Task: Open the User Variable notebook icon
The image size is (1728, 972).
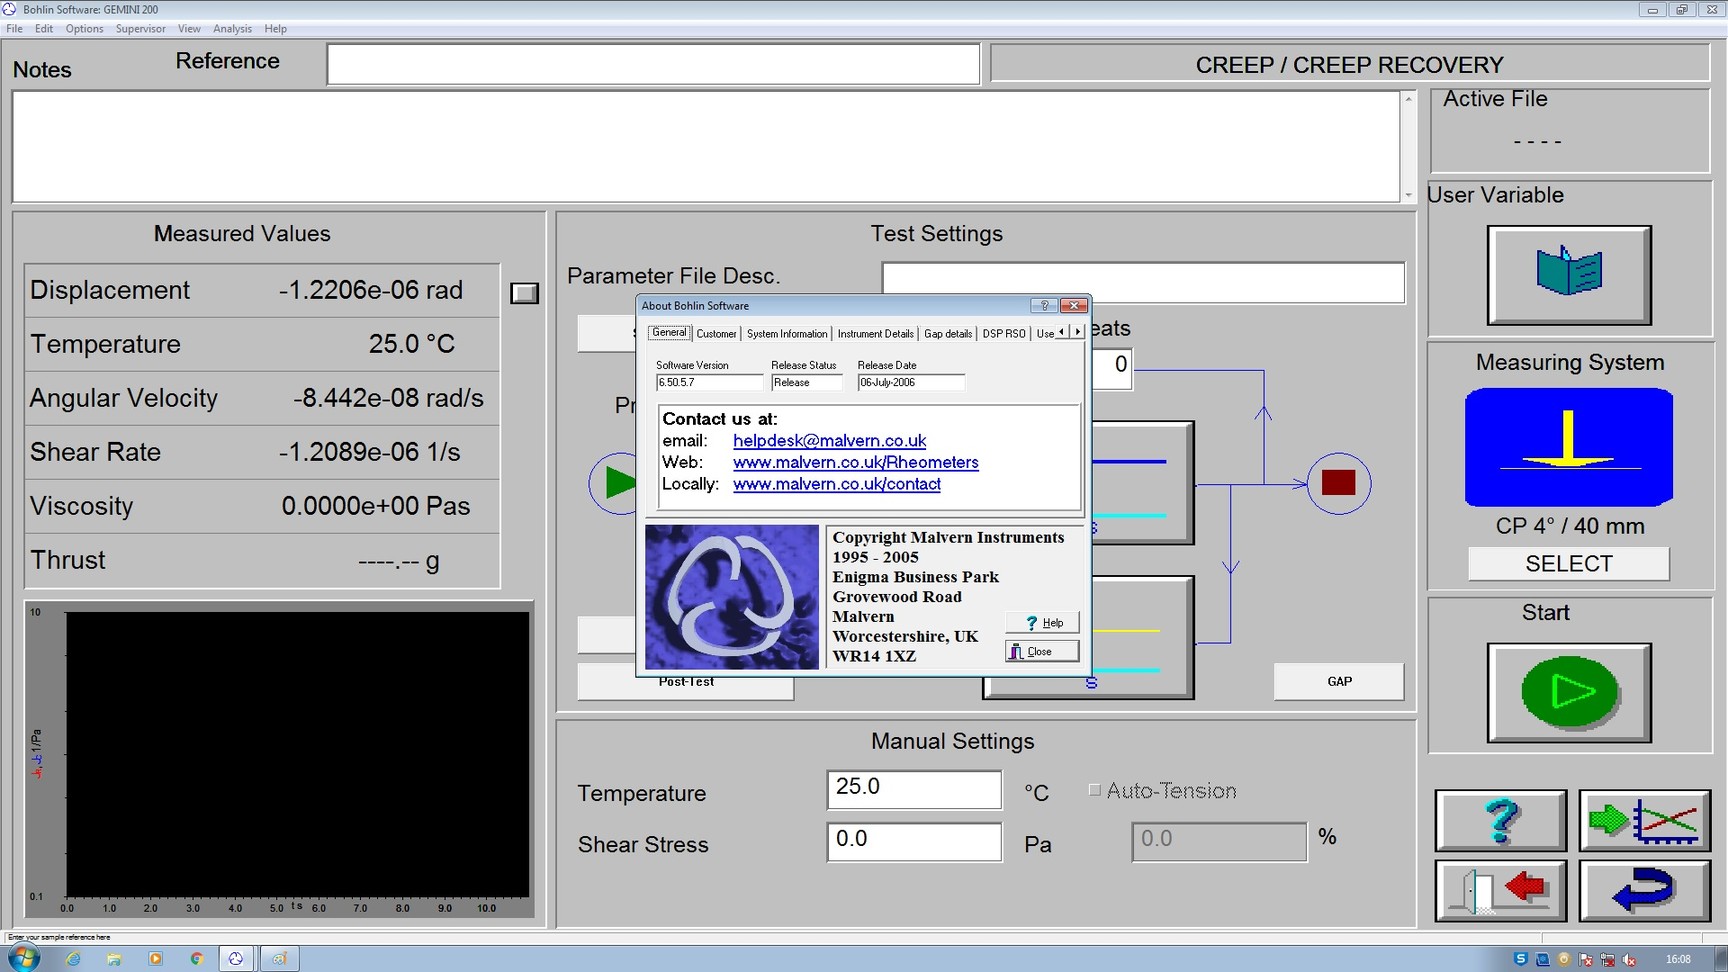Action: [1567, 275]
